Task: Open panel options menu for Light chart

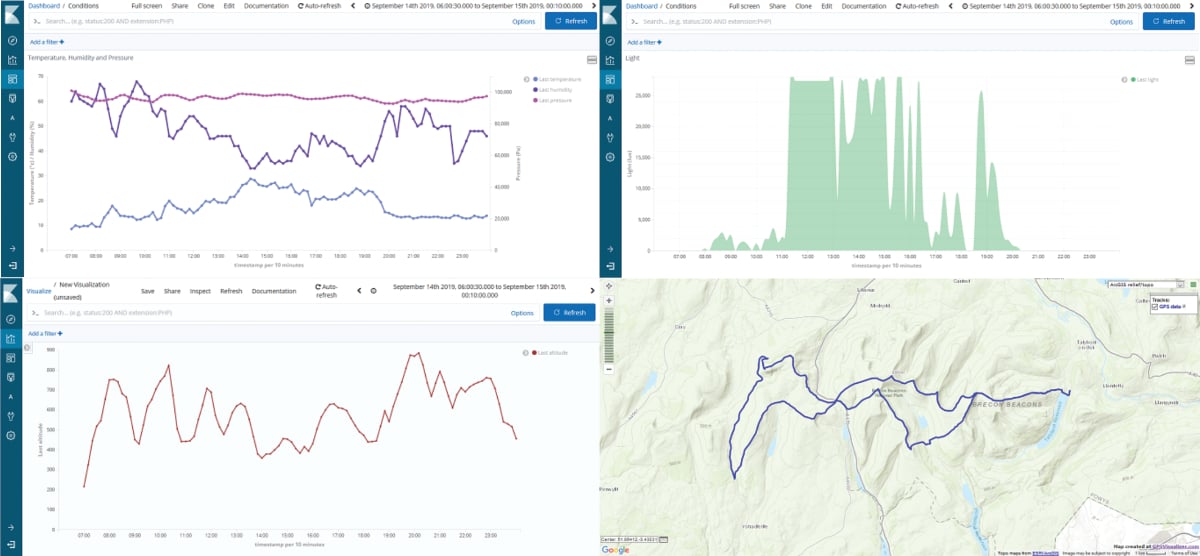Action: click(x=1190, y=60)
